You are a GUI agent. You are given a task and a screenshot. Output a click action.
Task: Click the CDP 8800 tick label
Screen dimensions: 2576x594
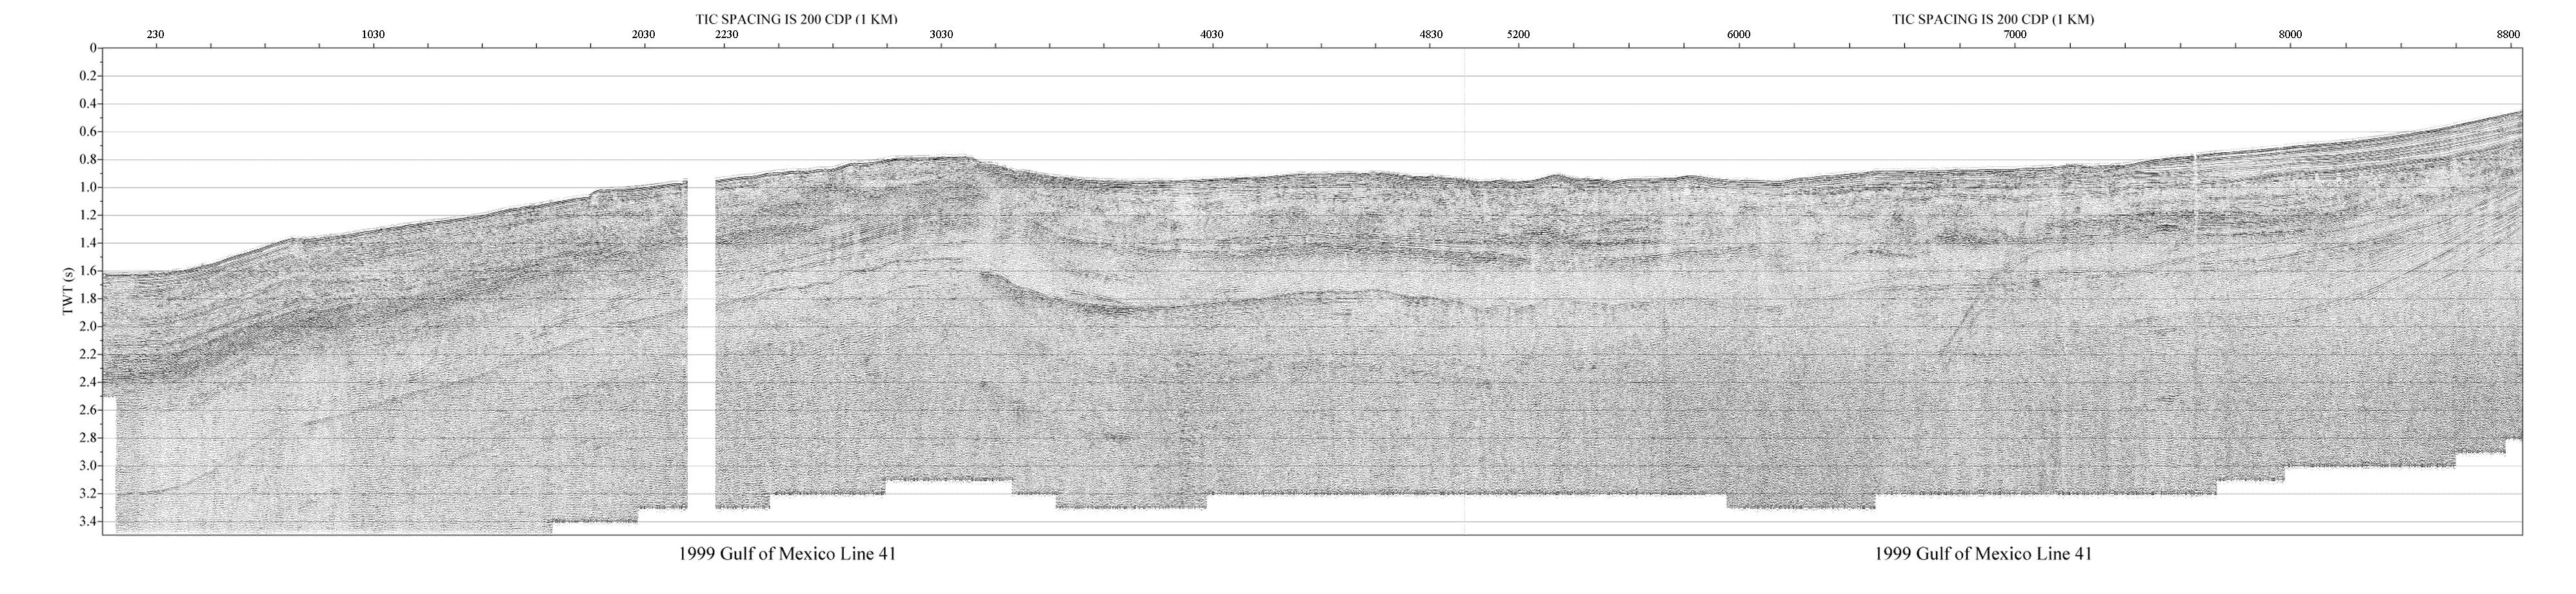click(x=2508, y=35)
